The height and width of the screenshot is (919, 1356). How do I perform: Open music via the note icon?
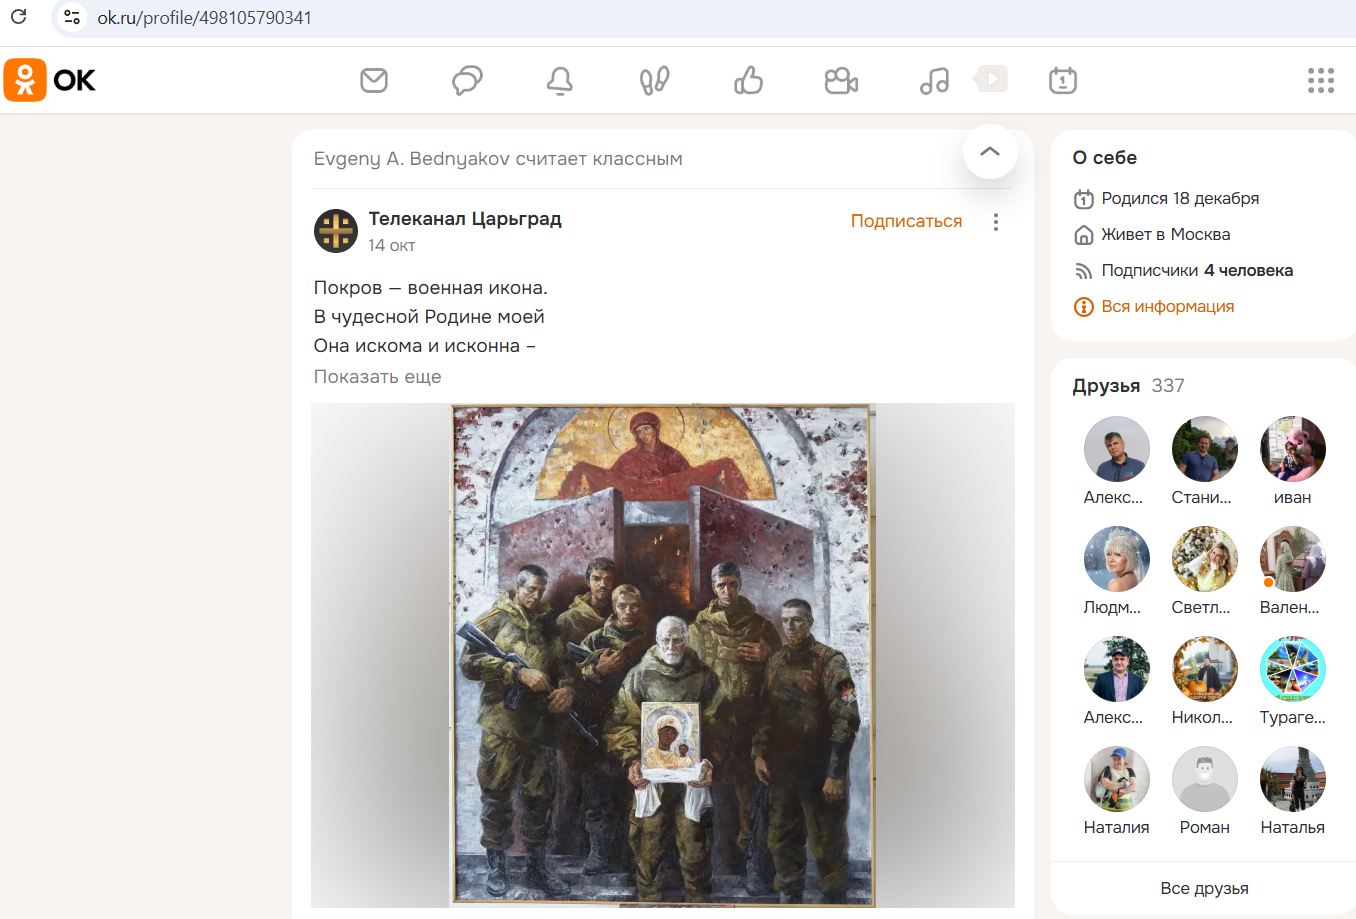click(934, 80)
